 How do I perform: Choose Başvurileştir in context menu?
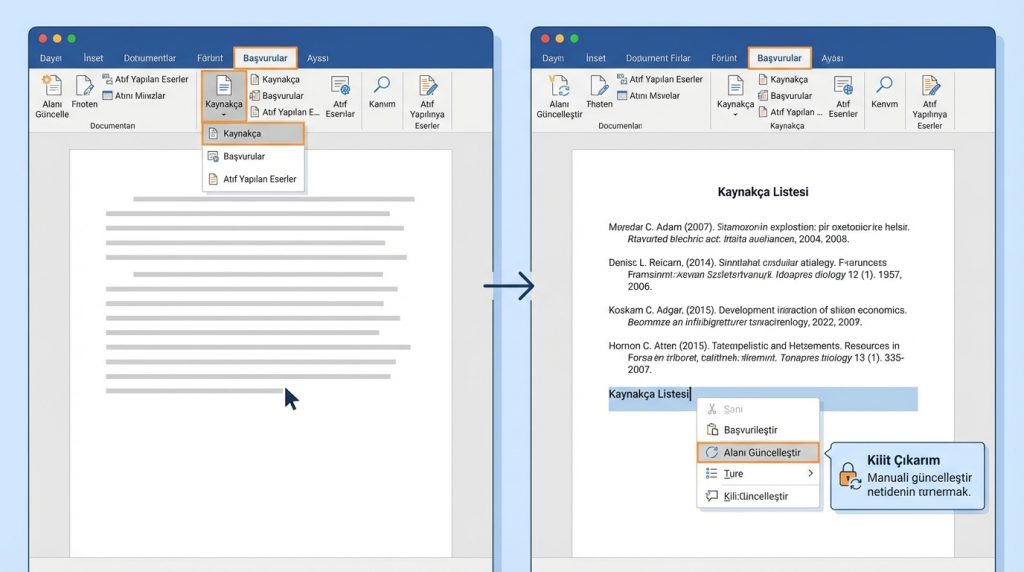pos(758,430)
